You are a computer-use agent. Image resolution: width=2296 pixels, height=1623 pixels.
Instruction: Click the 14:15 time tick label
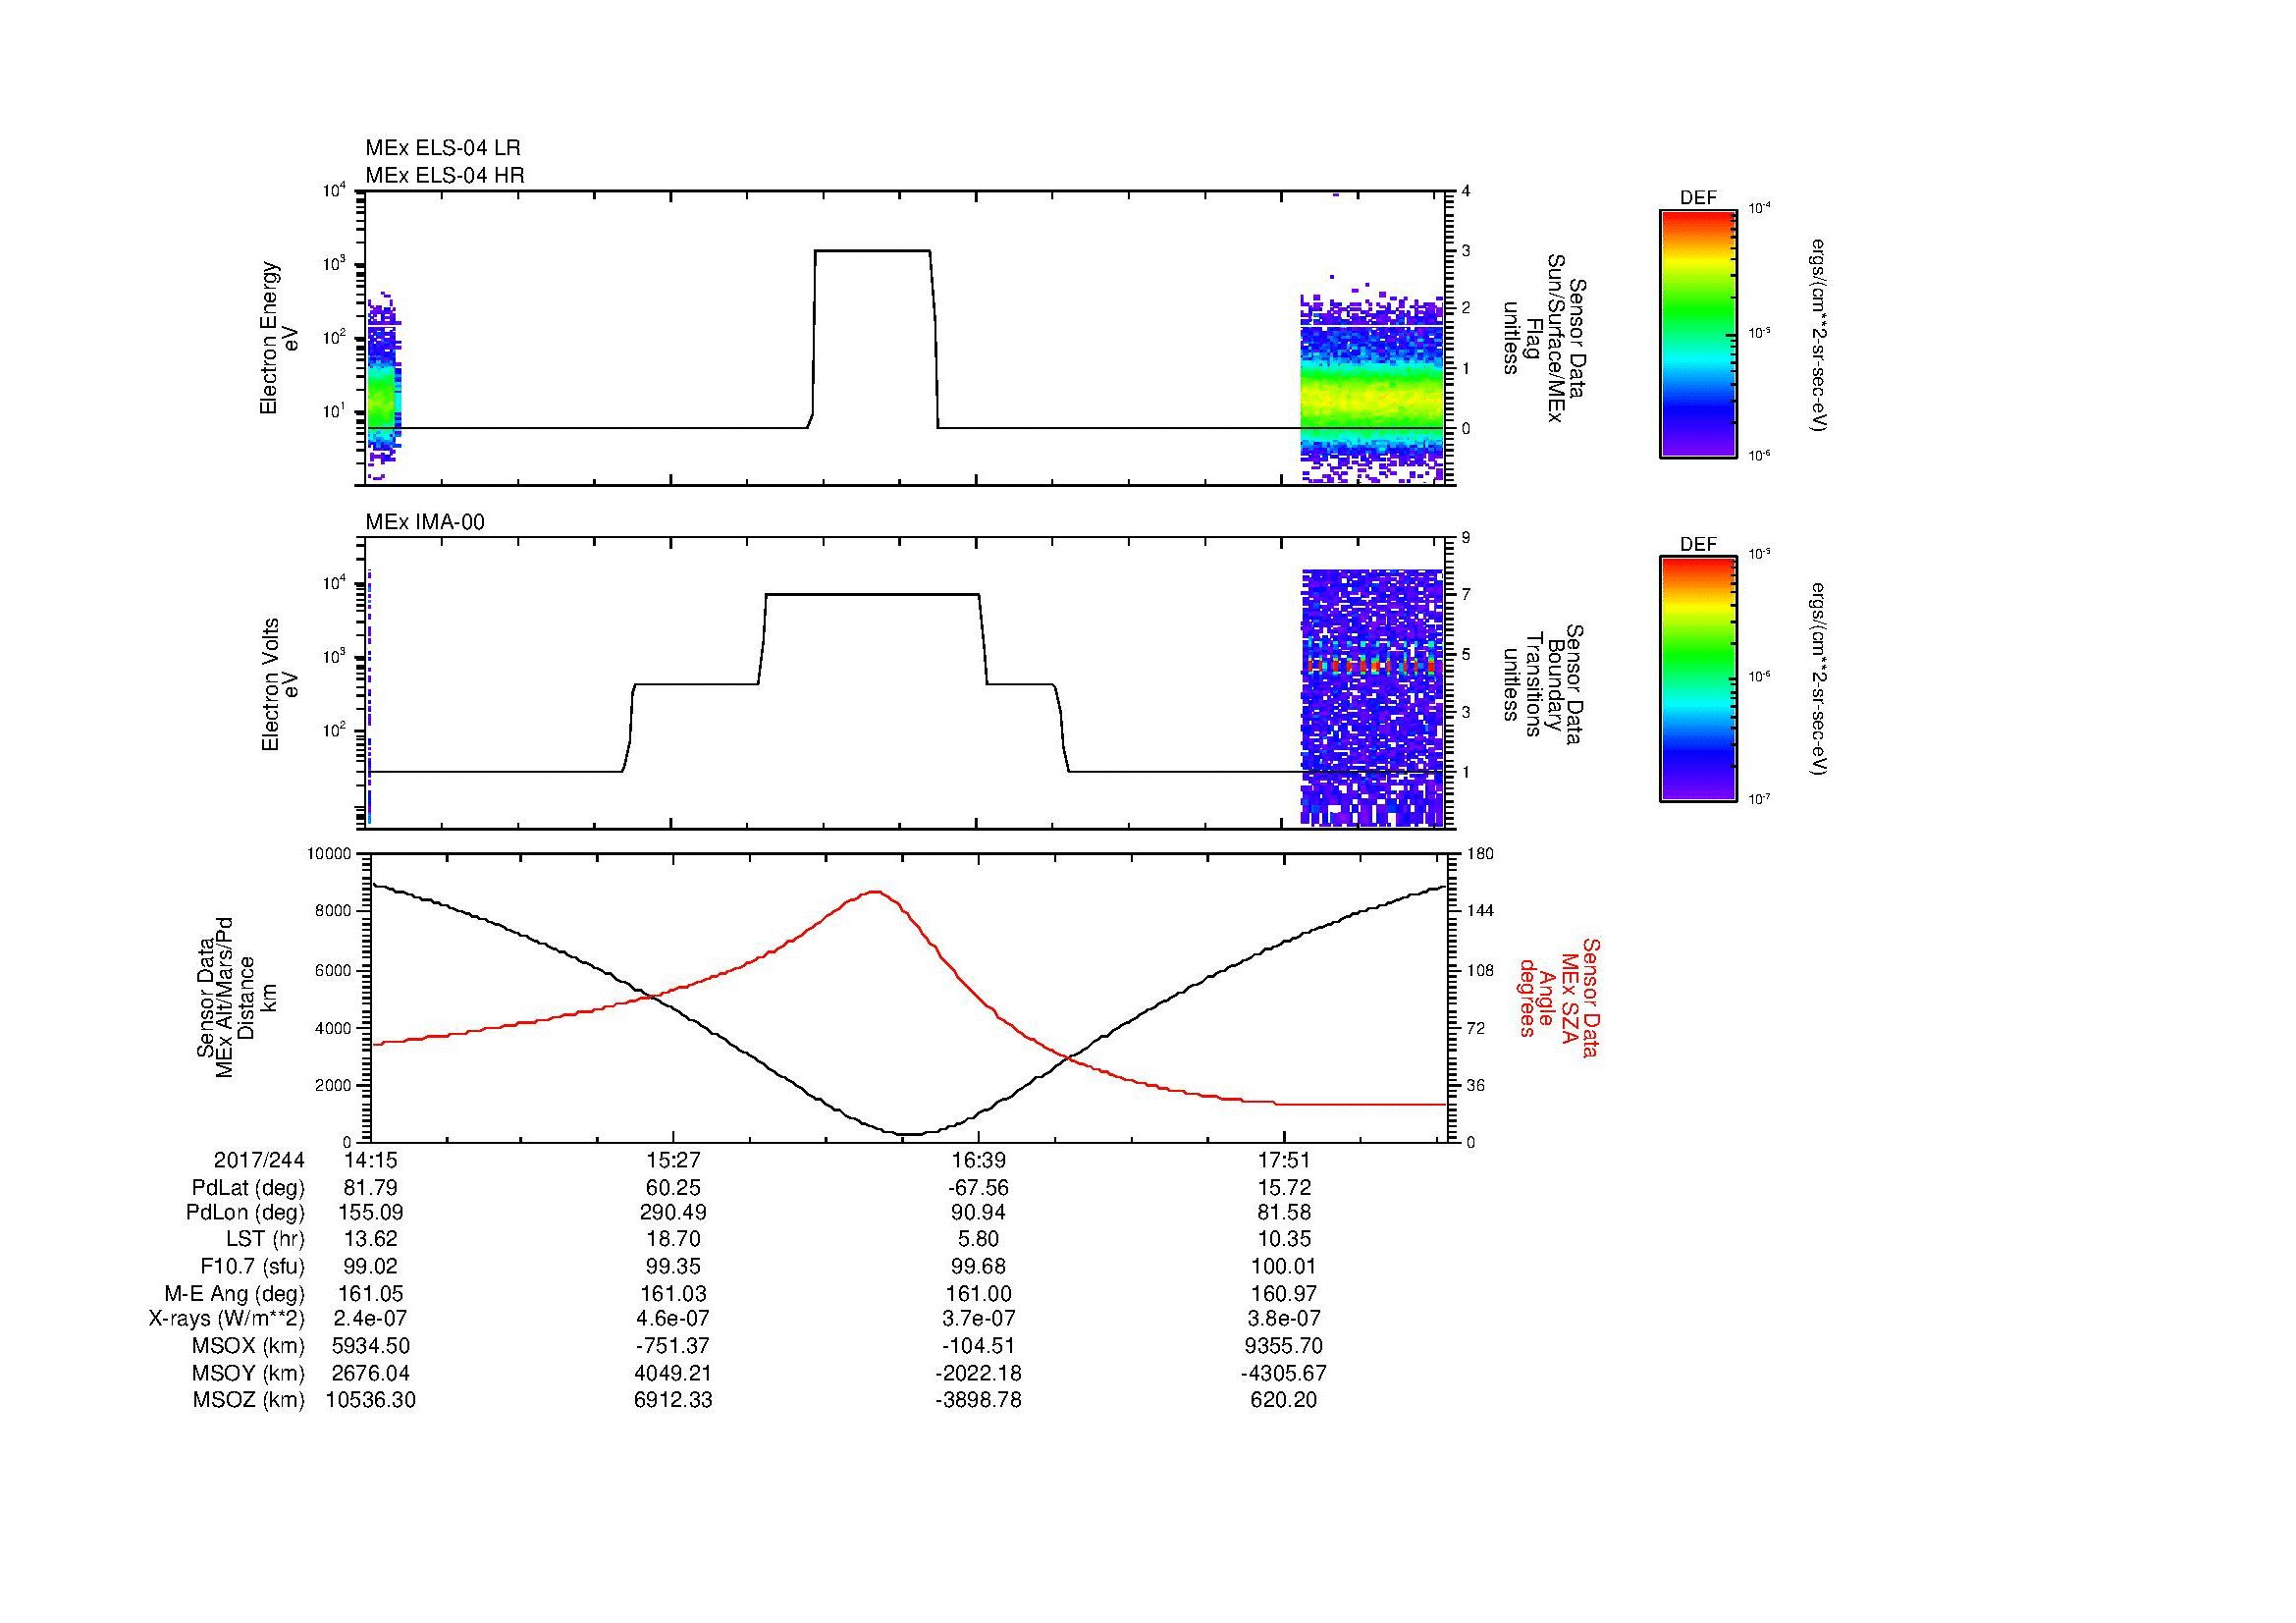tap(371, 1160)
